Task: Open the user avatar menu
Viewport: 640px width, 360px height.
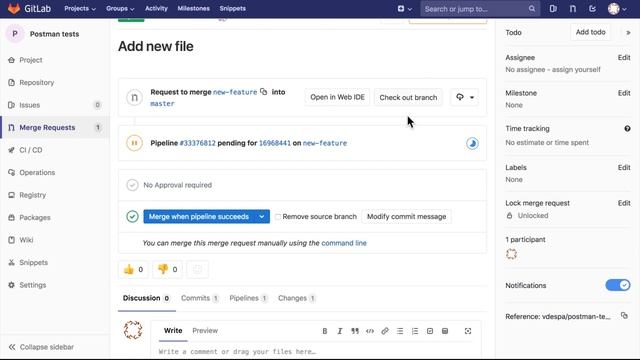Action: (x=617, y=9)
